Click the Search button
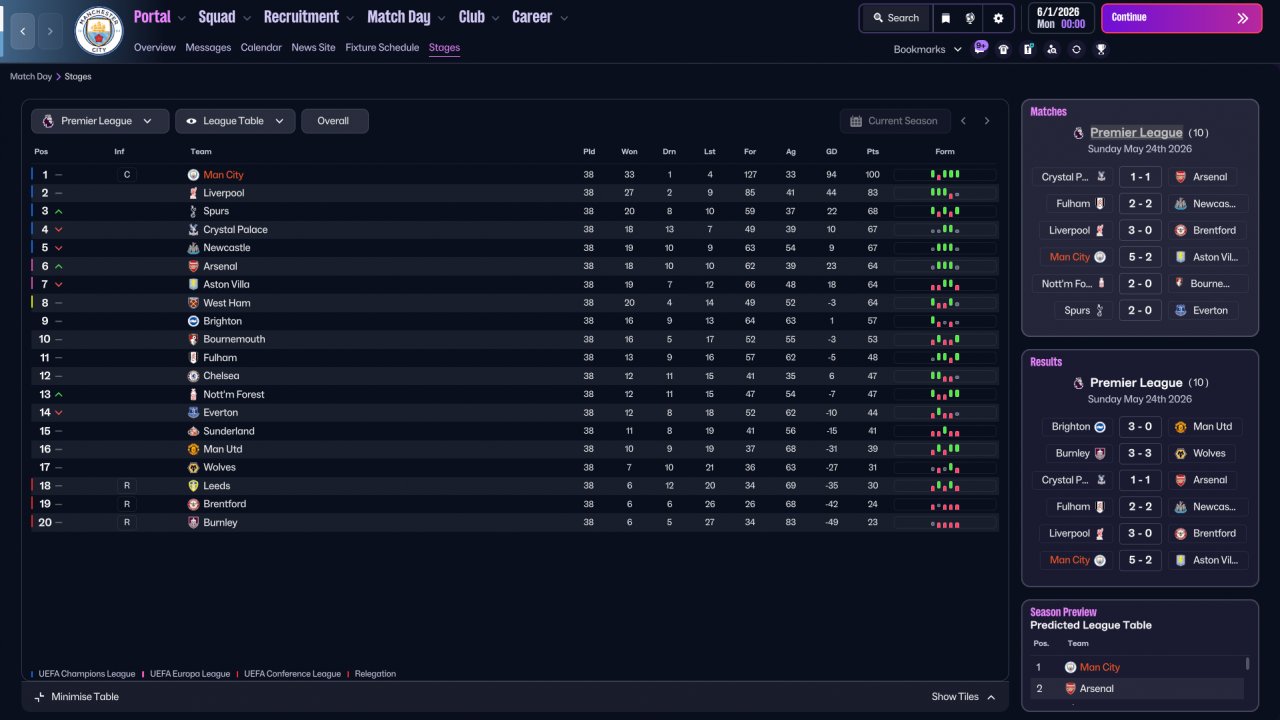1280x720 pixels. [x=895, y=18]
